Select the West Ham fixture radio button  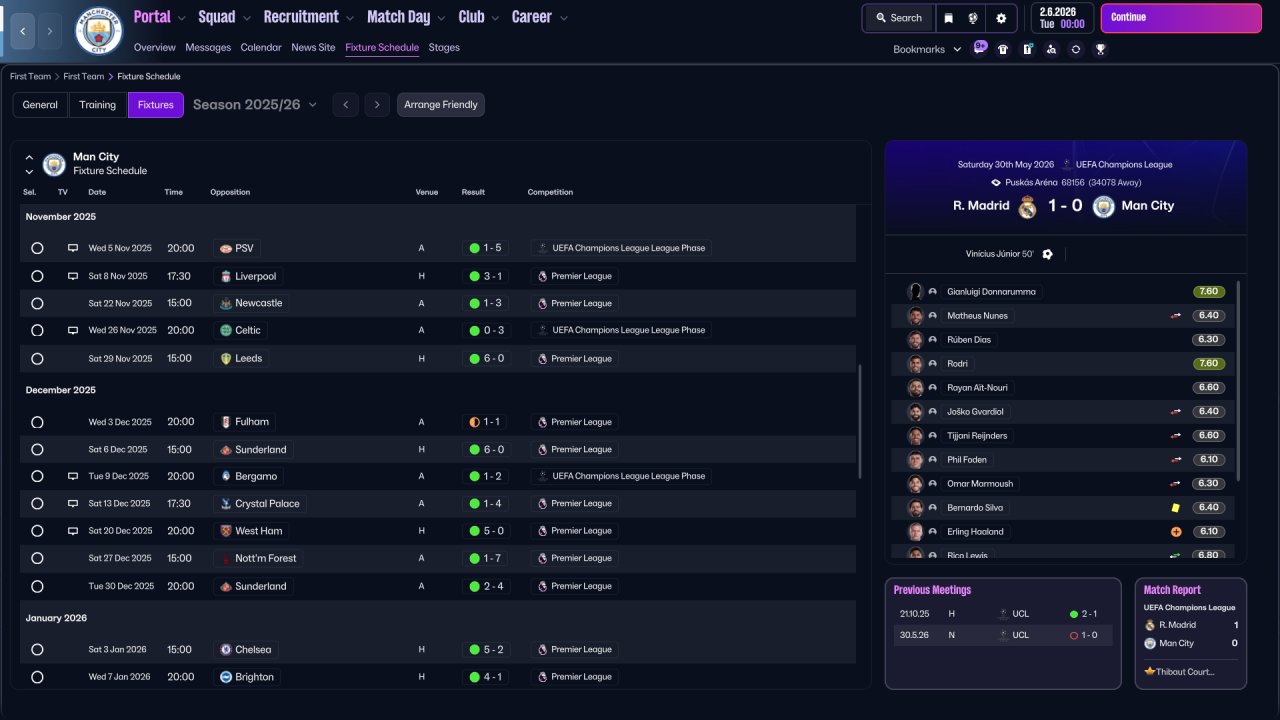37,531
